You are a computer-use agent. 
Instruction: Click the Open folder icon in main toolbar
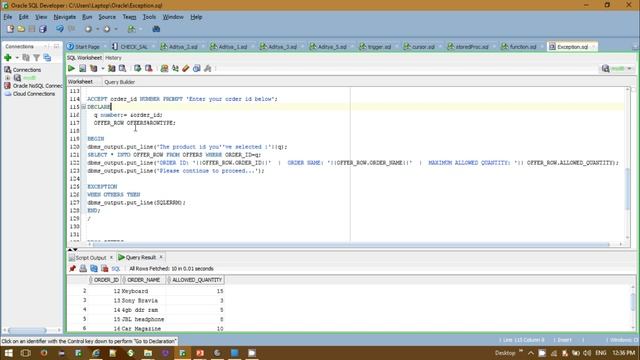pyautogui.click(x=21, y=29)
